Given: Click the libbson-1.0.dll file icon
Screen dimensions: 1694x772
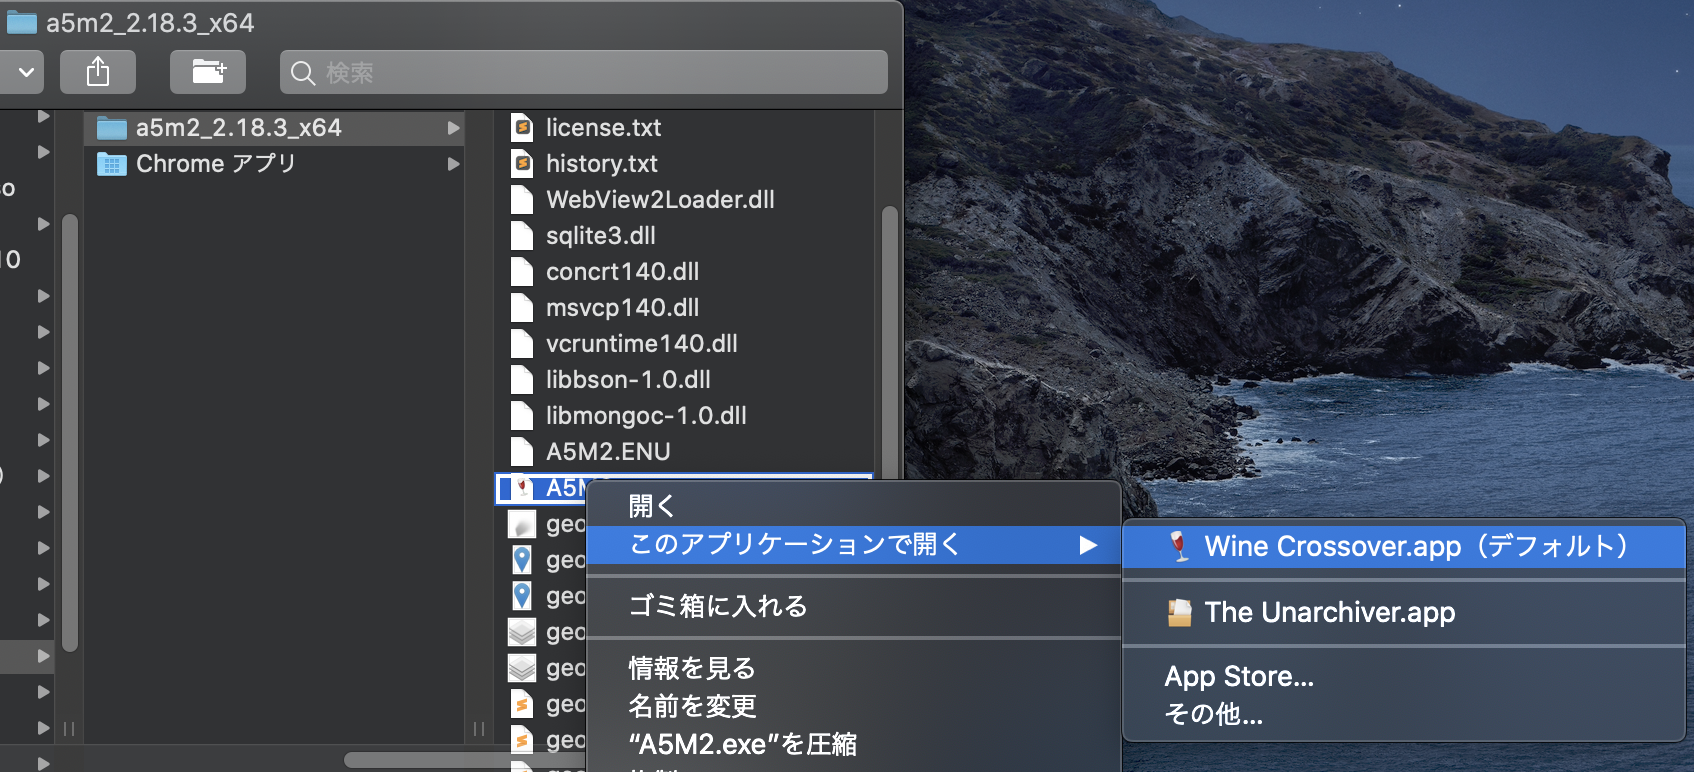Looking at the screenshot, I should (522, 380).
